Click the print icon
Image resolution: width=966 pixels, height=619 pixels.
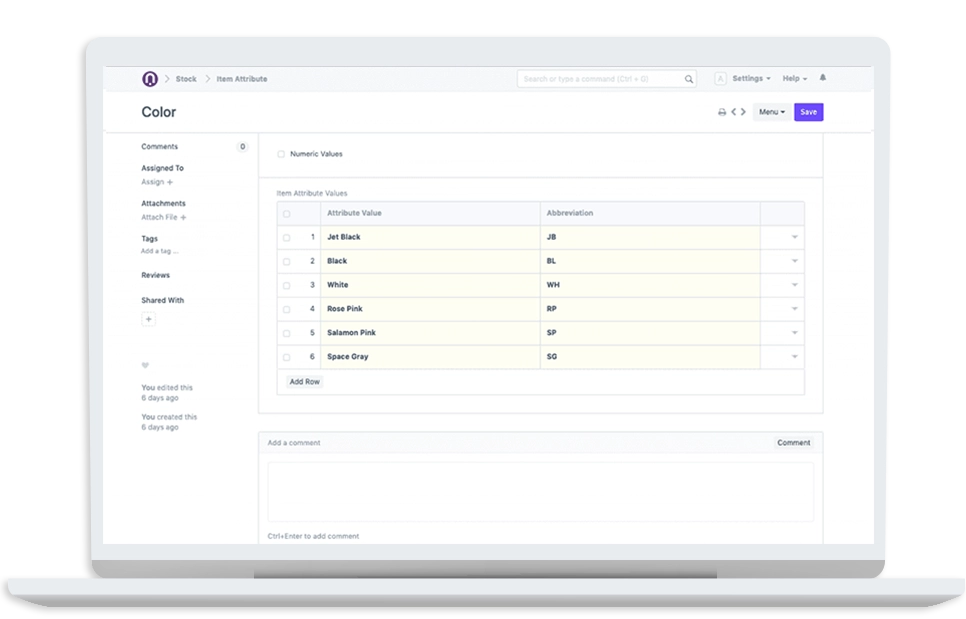pyautogui.click(x=722, y=112)
